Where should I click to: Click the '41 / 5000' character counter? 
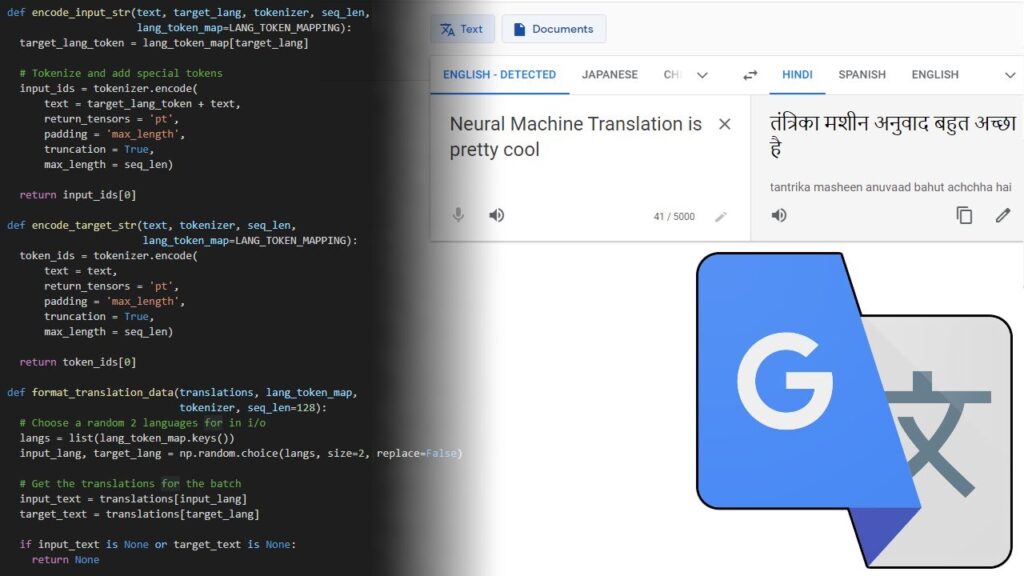point(674,217)
